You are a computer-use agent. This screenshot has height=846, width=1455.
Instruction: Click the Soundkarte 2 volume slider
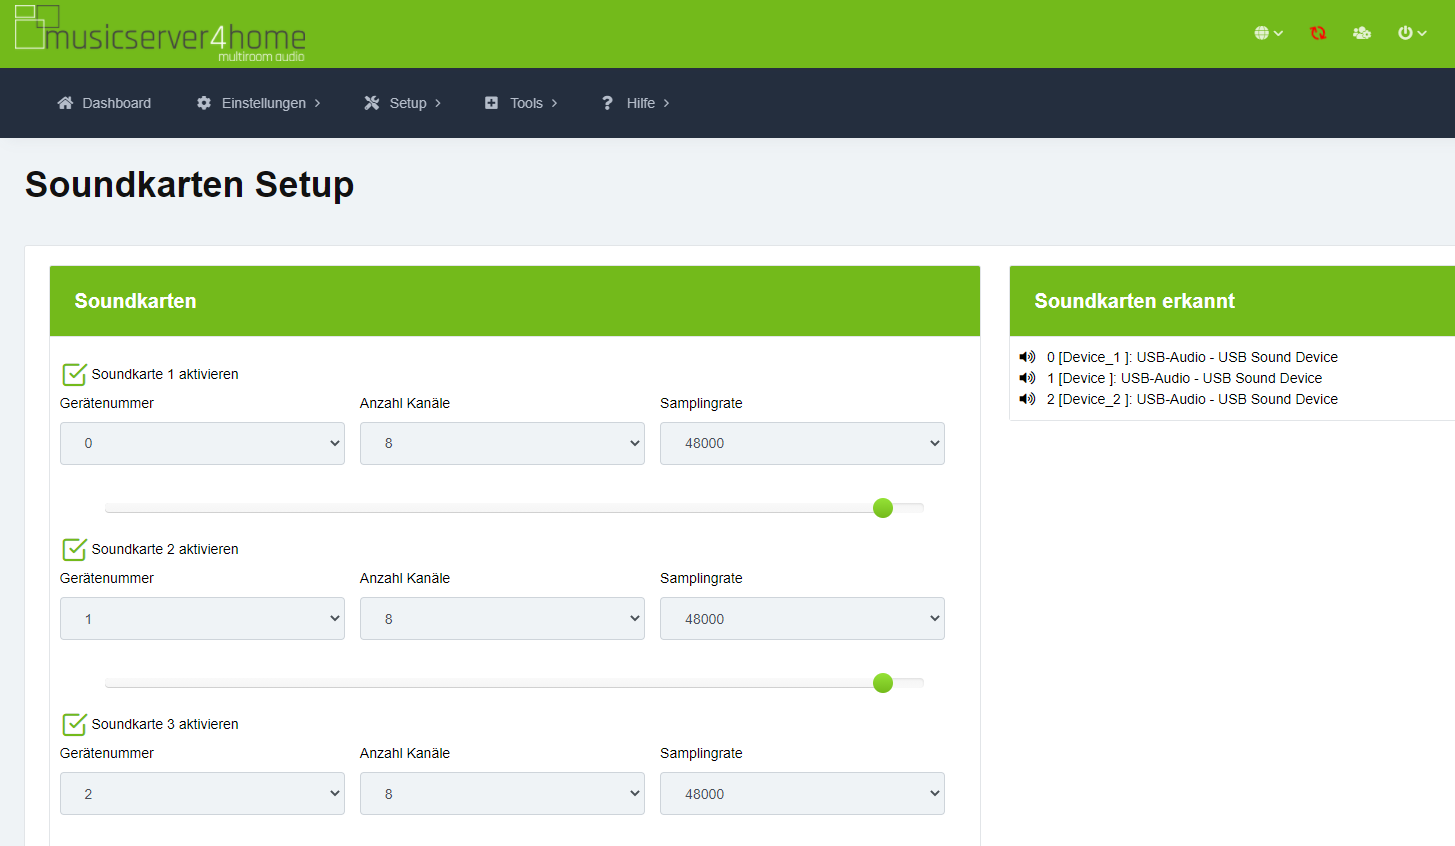click(514, 683)
